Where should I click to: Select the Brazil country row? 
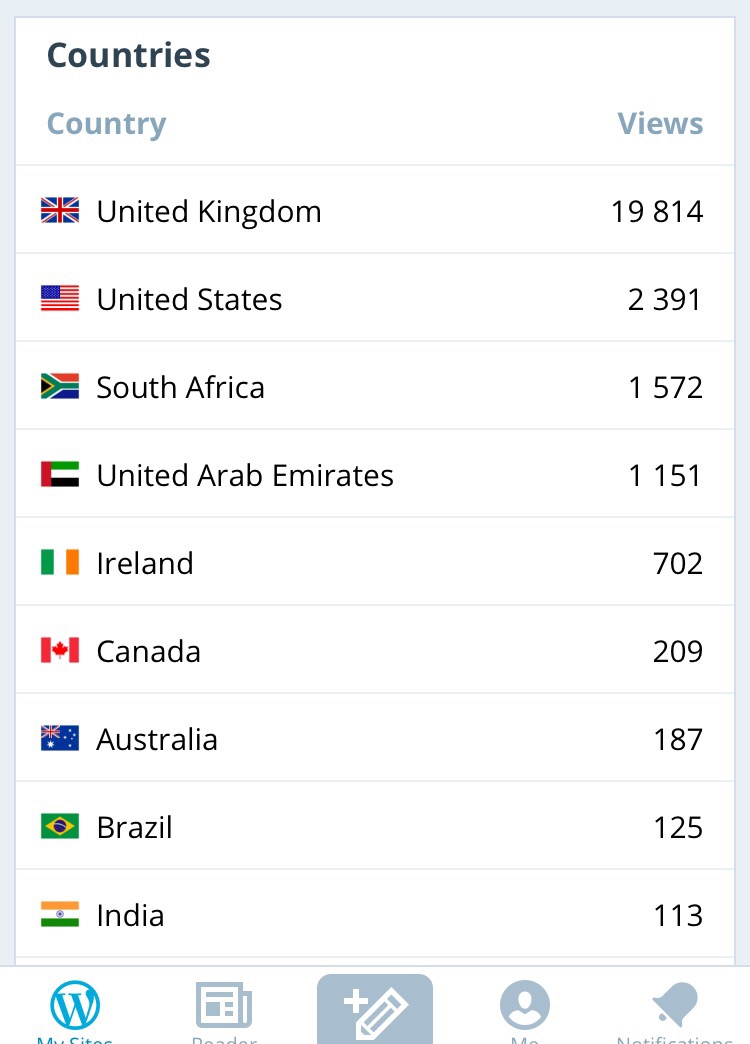pyautogui.click(x=375, y=827)
